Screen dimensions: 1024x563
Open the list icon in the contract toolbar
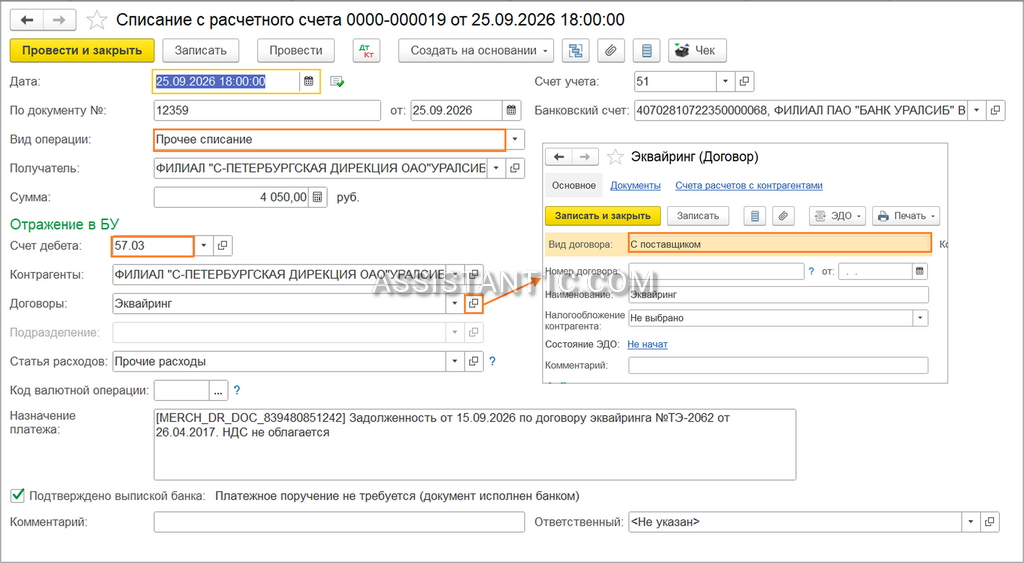click(x=755, y=216)
